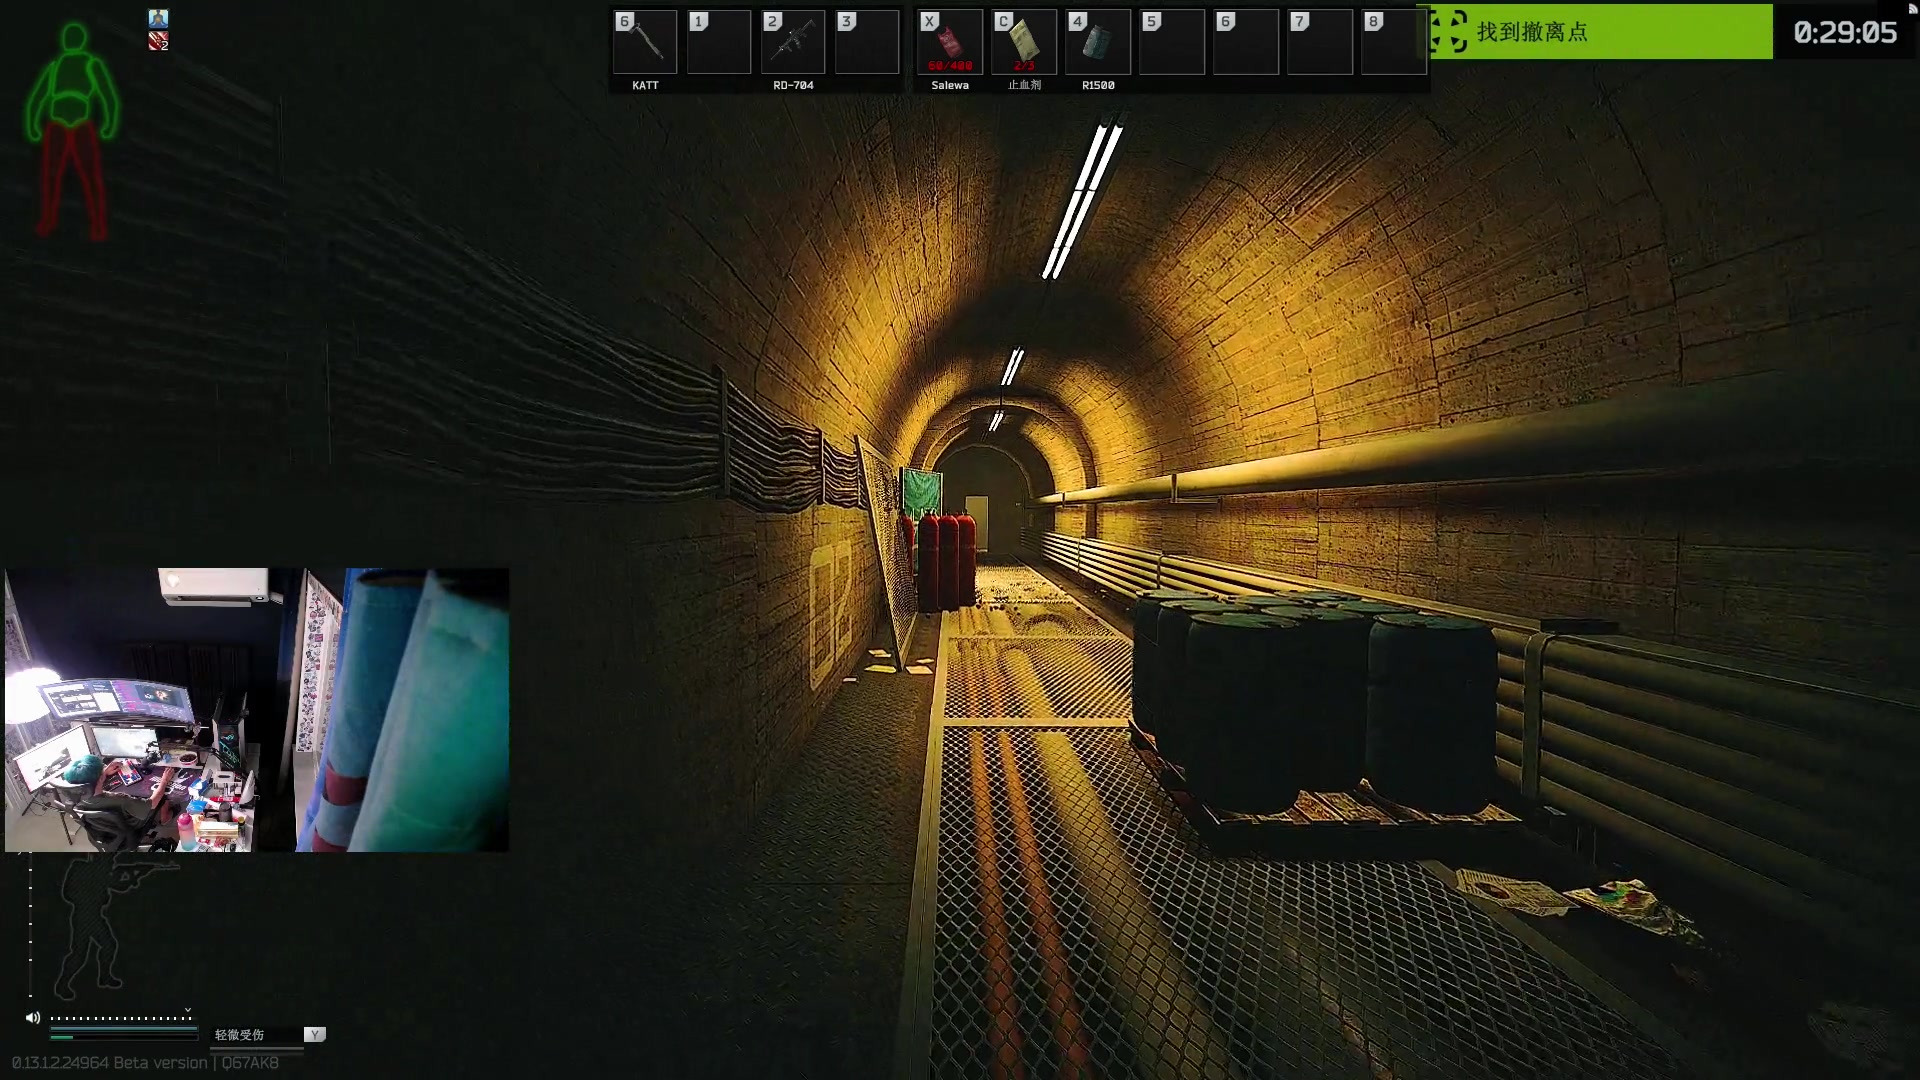
Task: Click the raid timer 0:29:05
Action: click(x=1845, y=32)
